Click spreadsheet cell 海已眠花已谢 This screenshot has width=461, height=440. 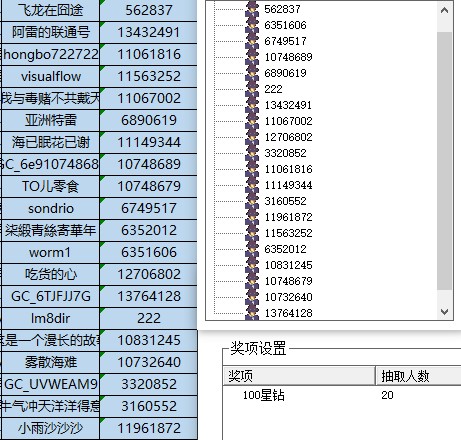pyautogui.click(x=50, y=142)
